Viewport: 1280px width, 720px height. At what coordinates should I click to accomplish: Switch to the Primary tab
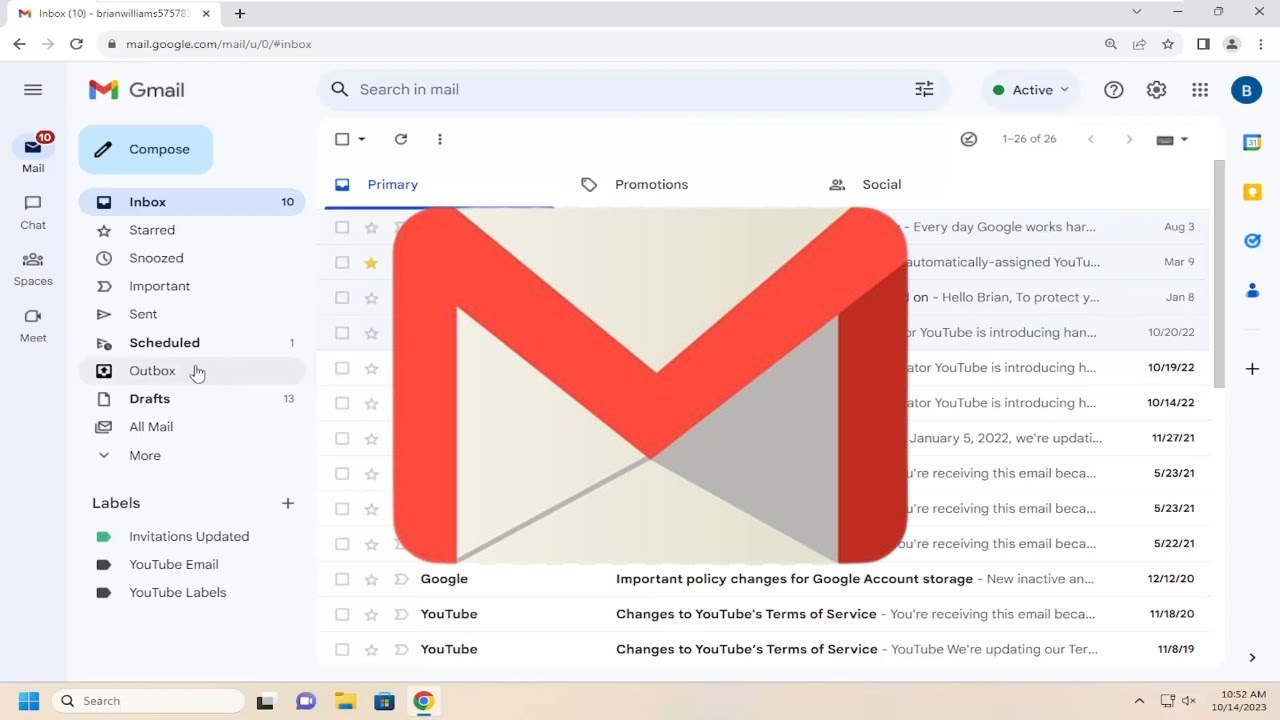440,184
